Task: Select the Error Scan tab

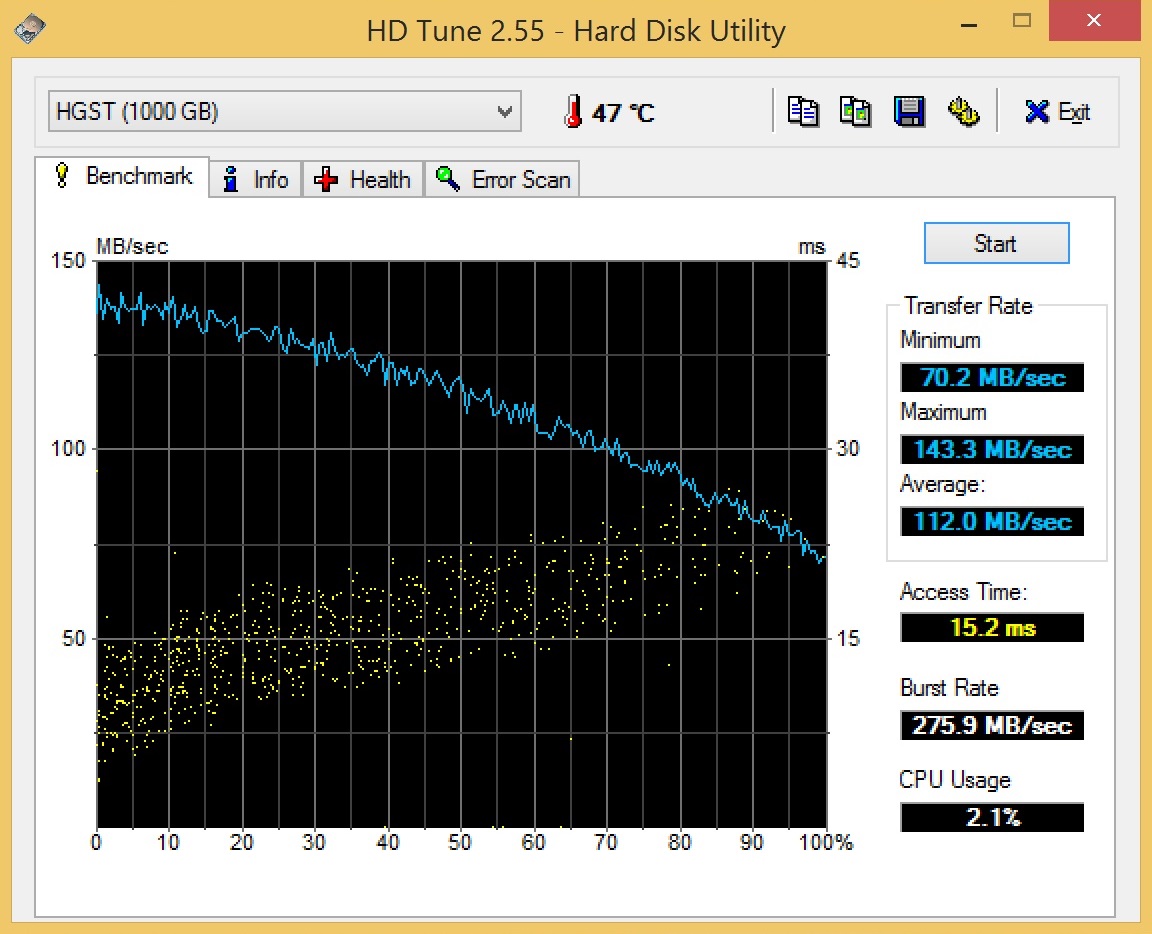Action: coord(504,180)
